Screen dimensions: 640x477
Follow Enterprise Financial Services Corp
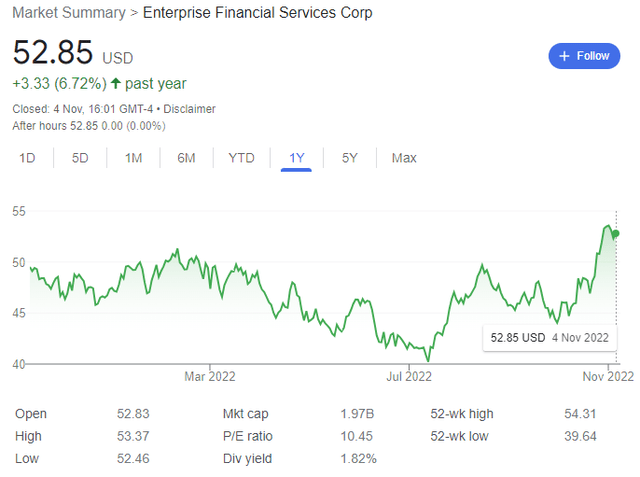[x=584, y=56]
